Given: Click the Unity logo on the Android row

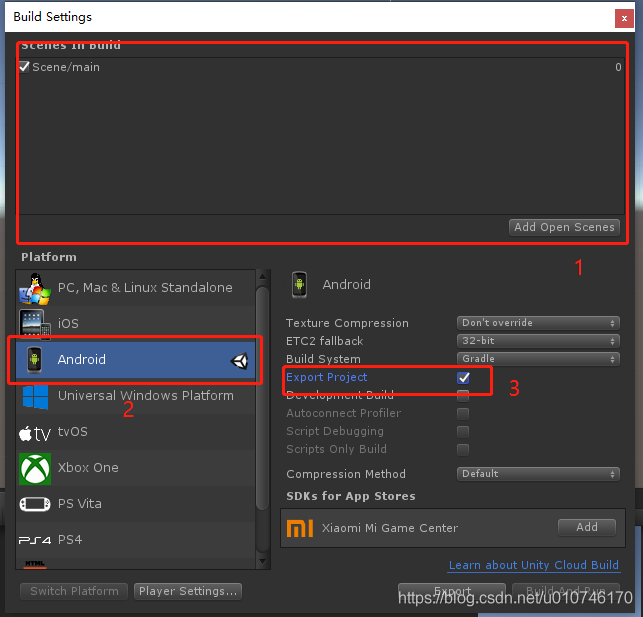Looking at the screenshot, I should [239, 361].
